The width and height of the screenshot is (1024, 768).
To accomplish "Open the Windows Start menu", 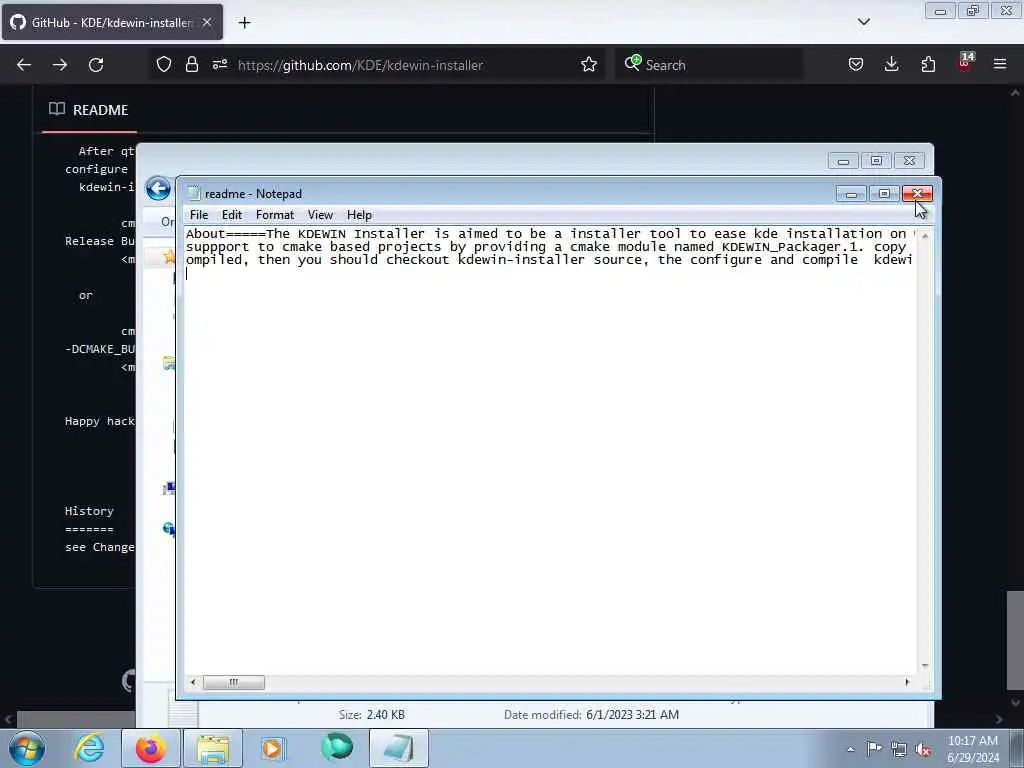I will pyautogui.click(x=27, y=748).
